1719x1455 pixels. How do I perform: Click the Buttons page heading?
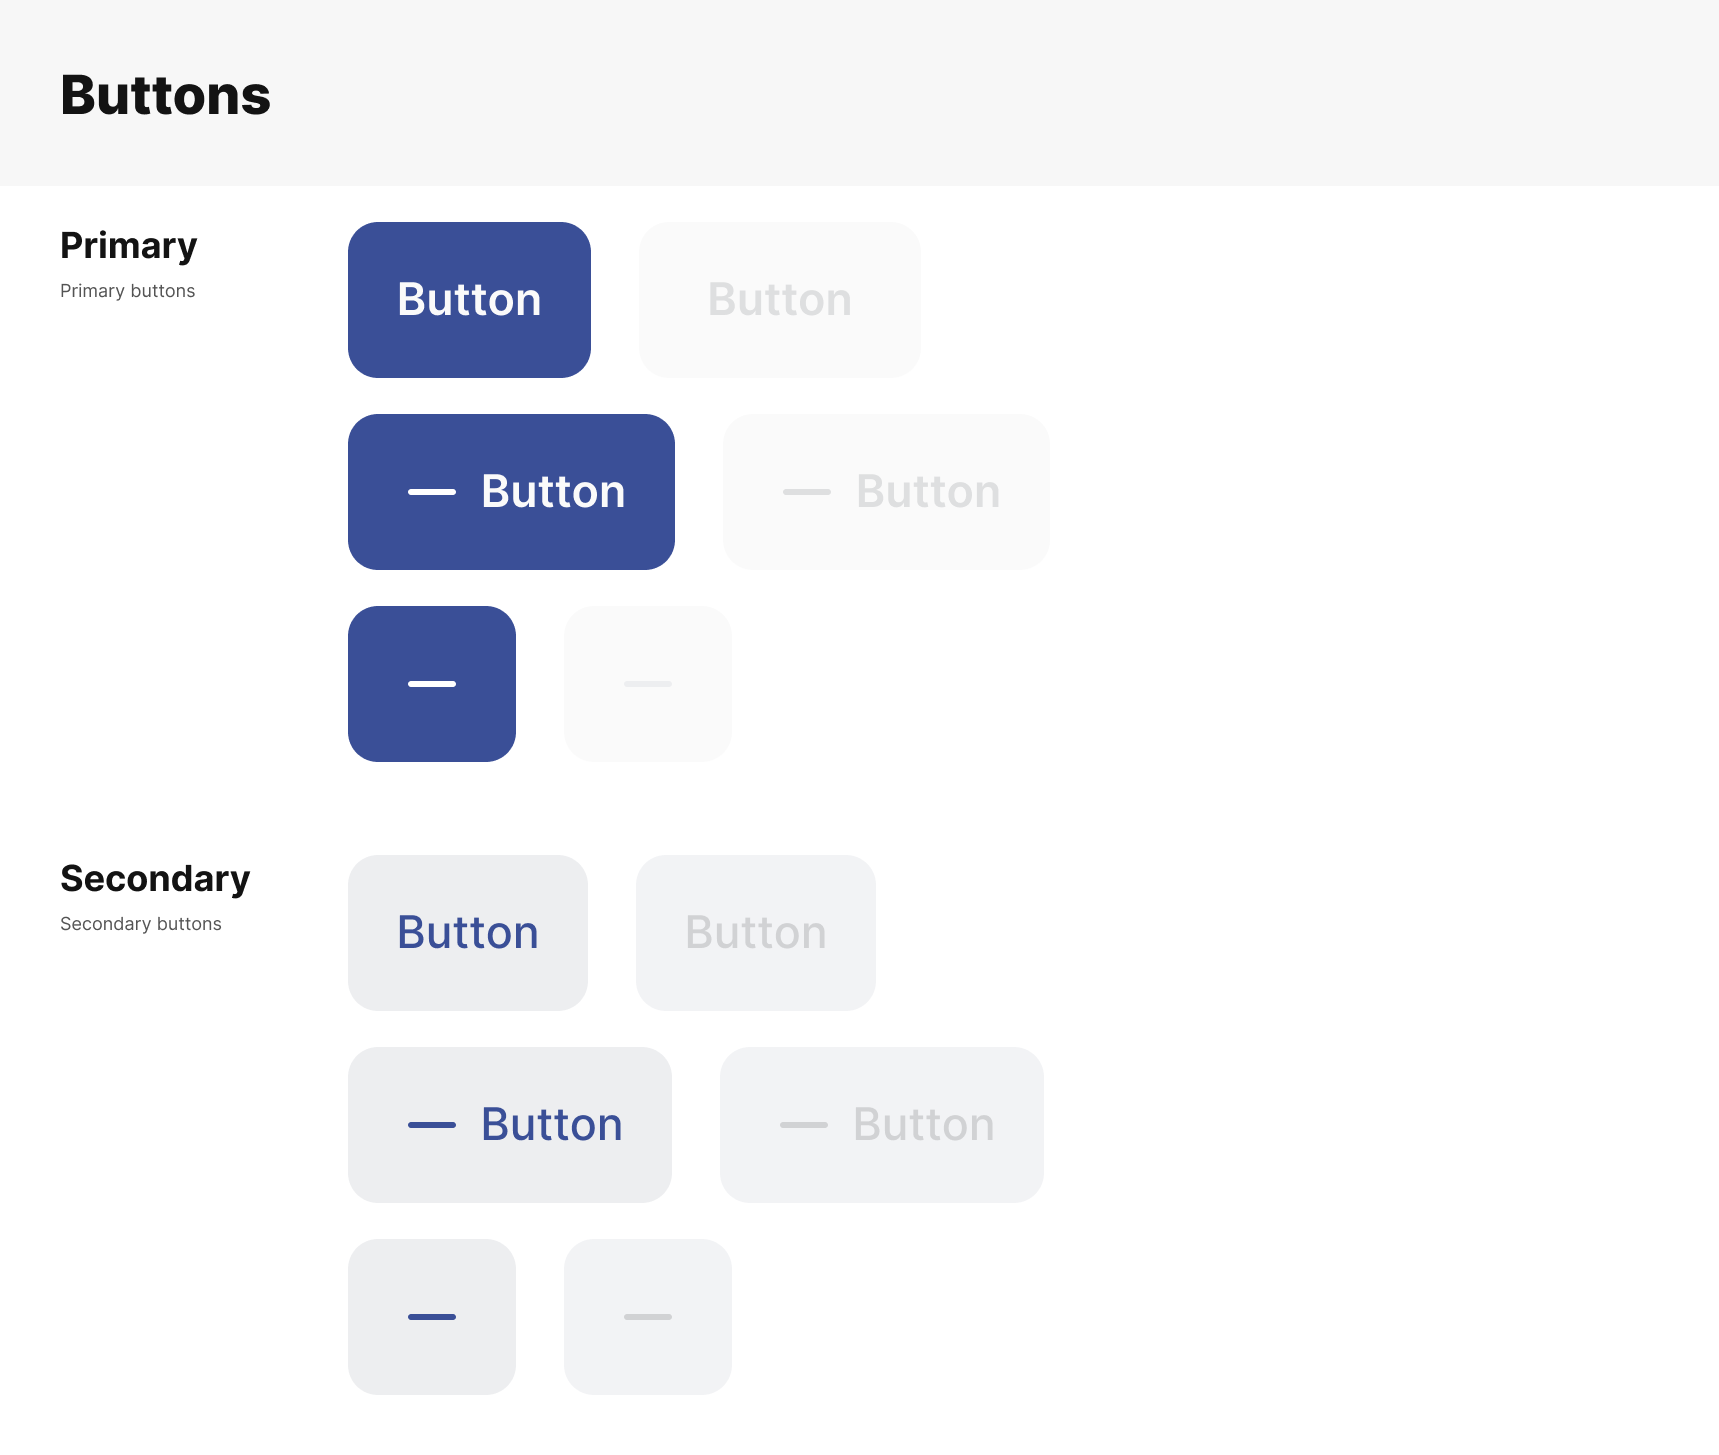tap(166, 96)
